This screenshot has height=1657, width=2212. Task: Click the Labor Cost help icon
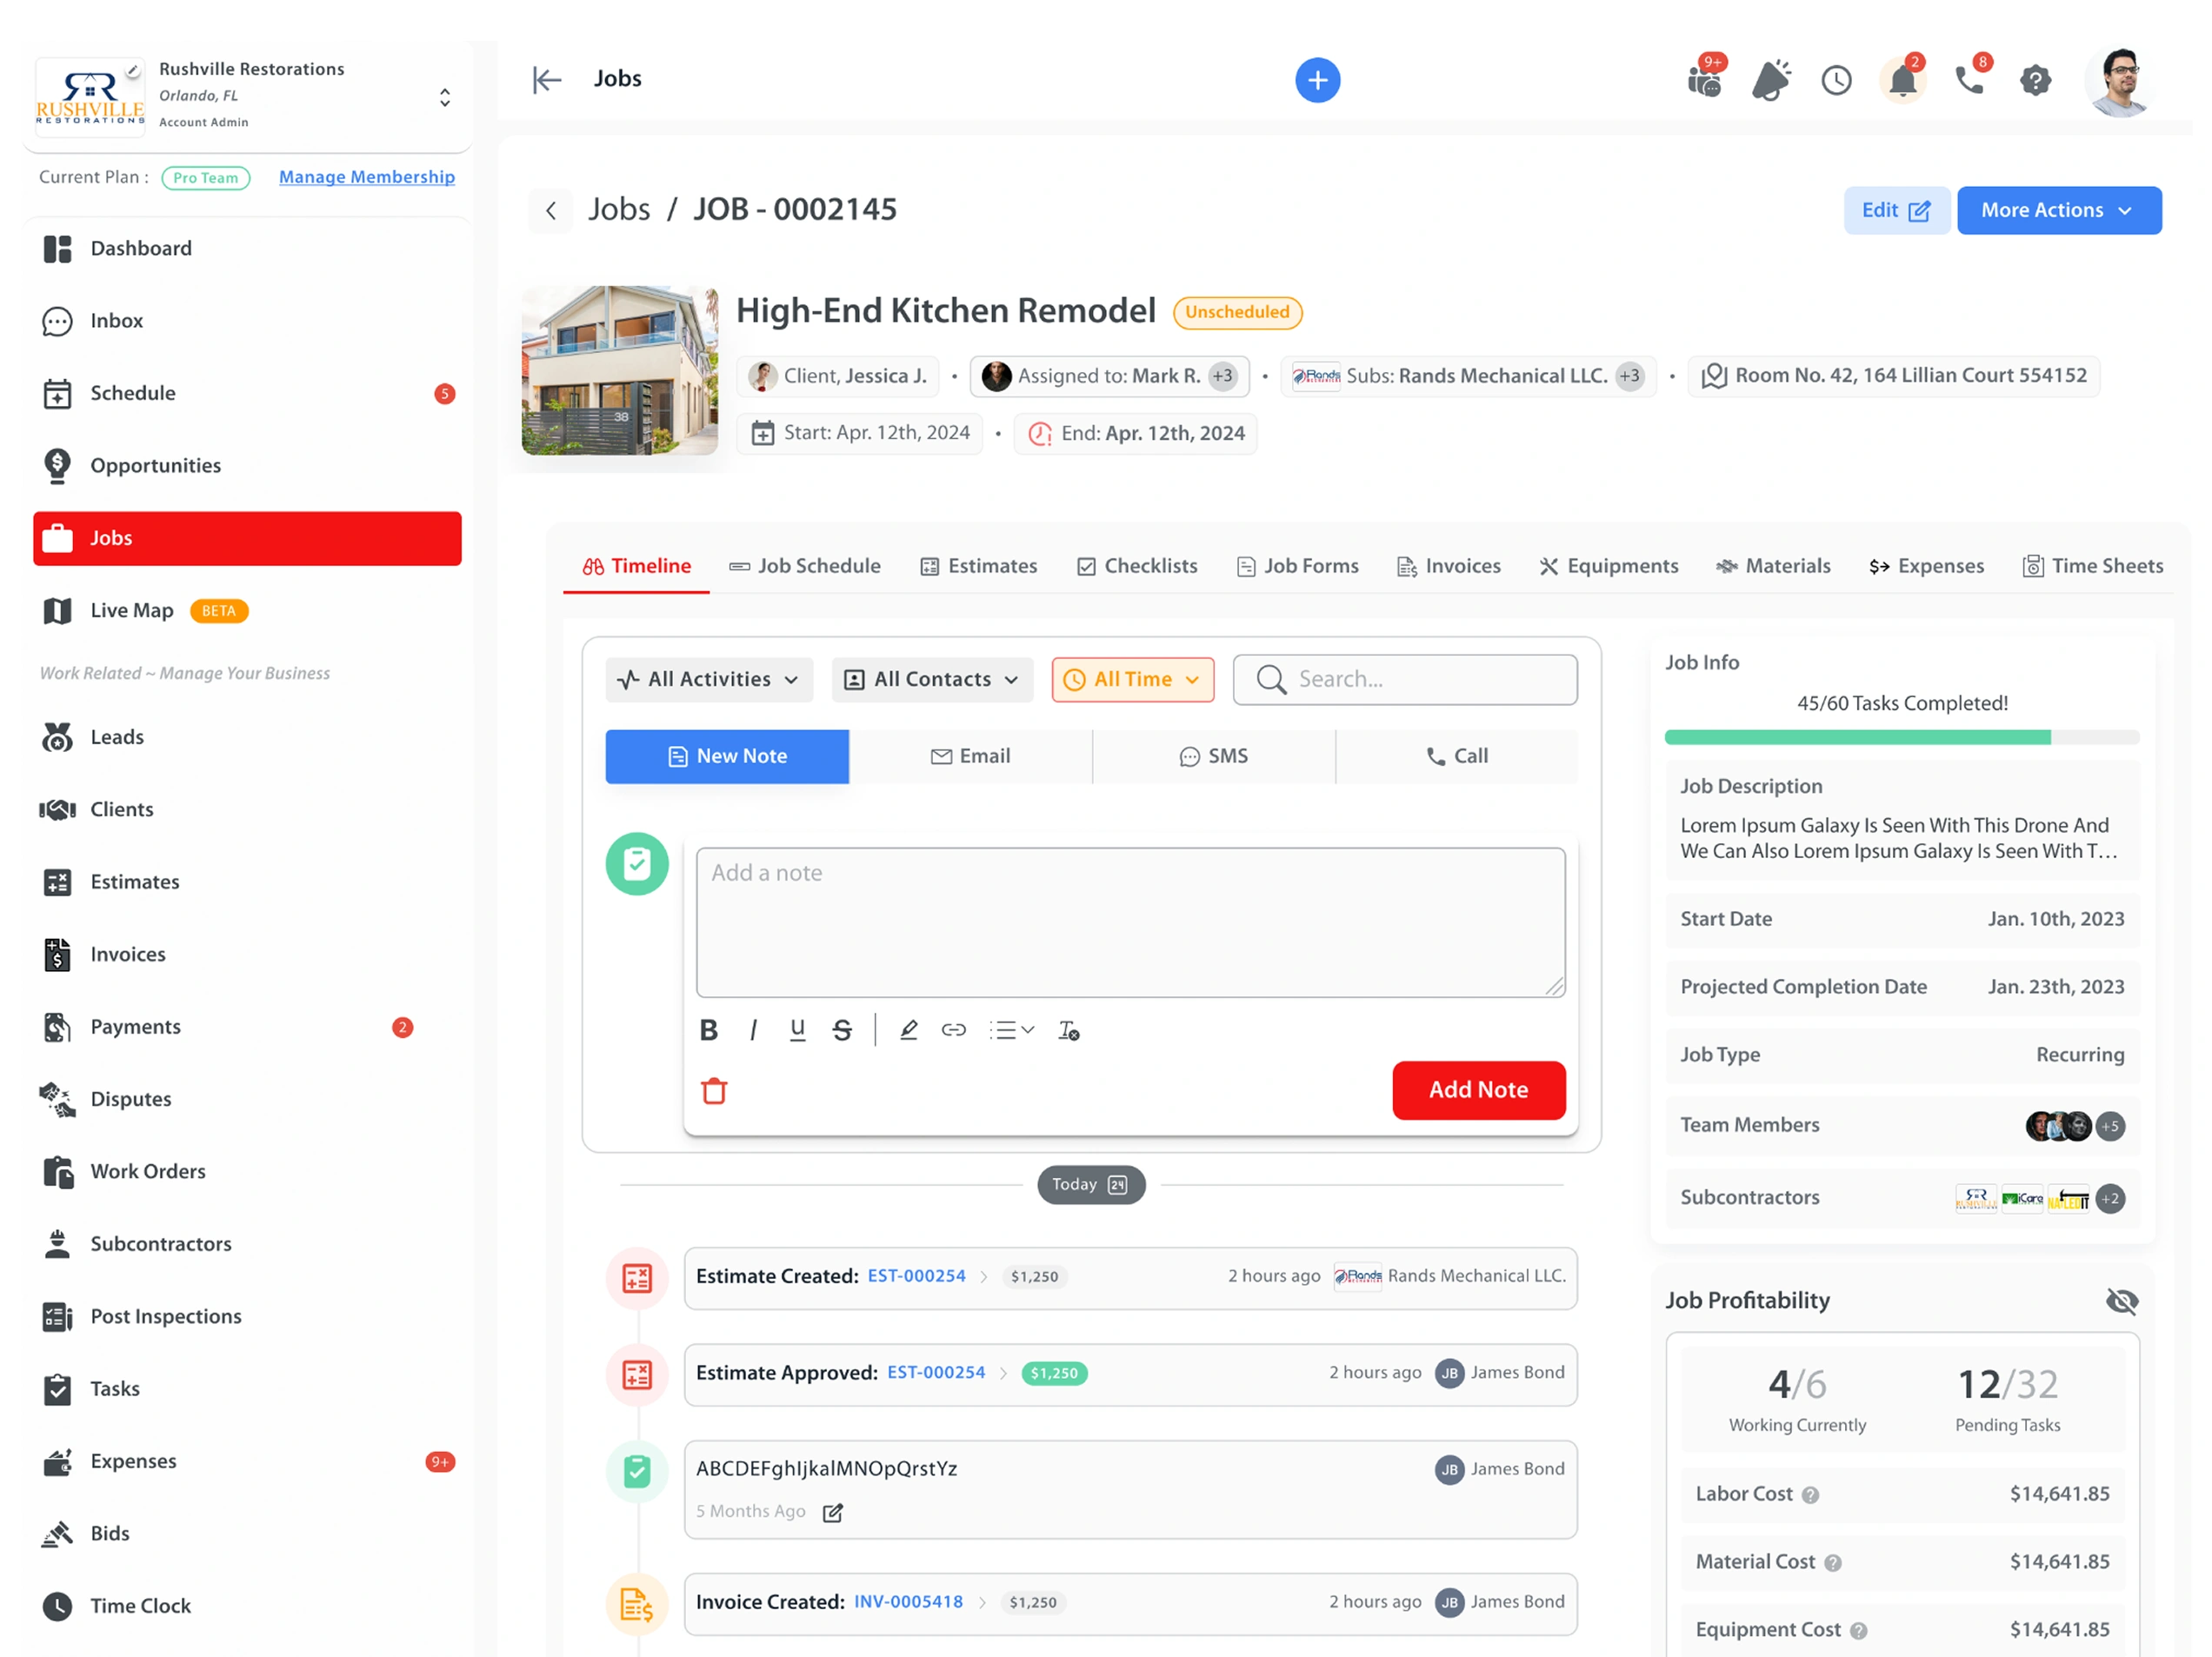coord(1810,1495)
